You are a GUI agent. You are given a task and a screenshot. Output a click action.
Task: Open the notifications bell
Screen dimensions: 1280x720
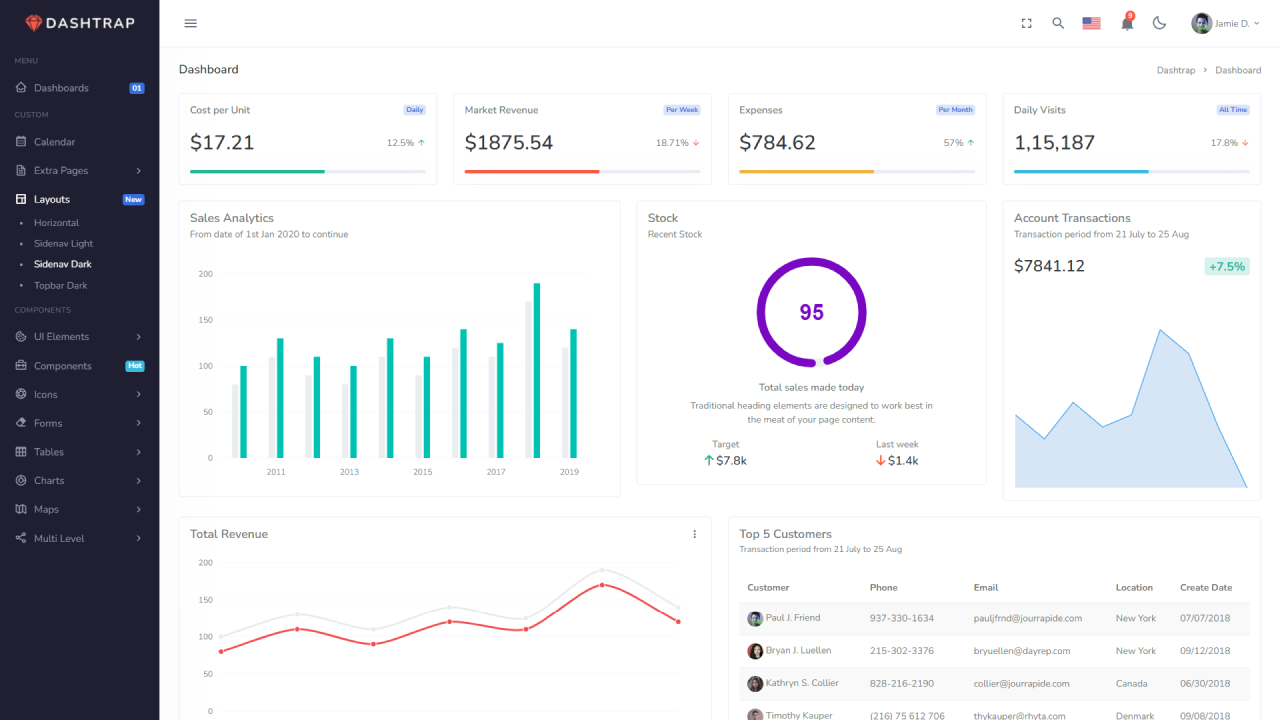(x=1127, y=23)
